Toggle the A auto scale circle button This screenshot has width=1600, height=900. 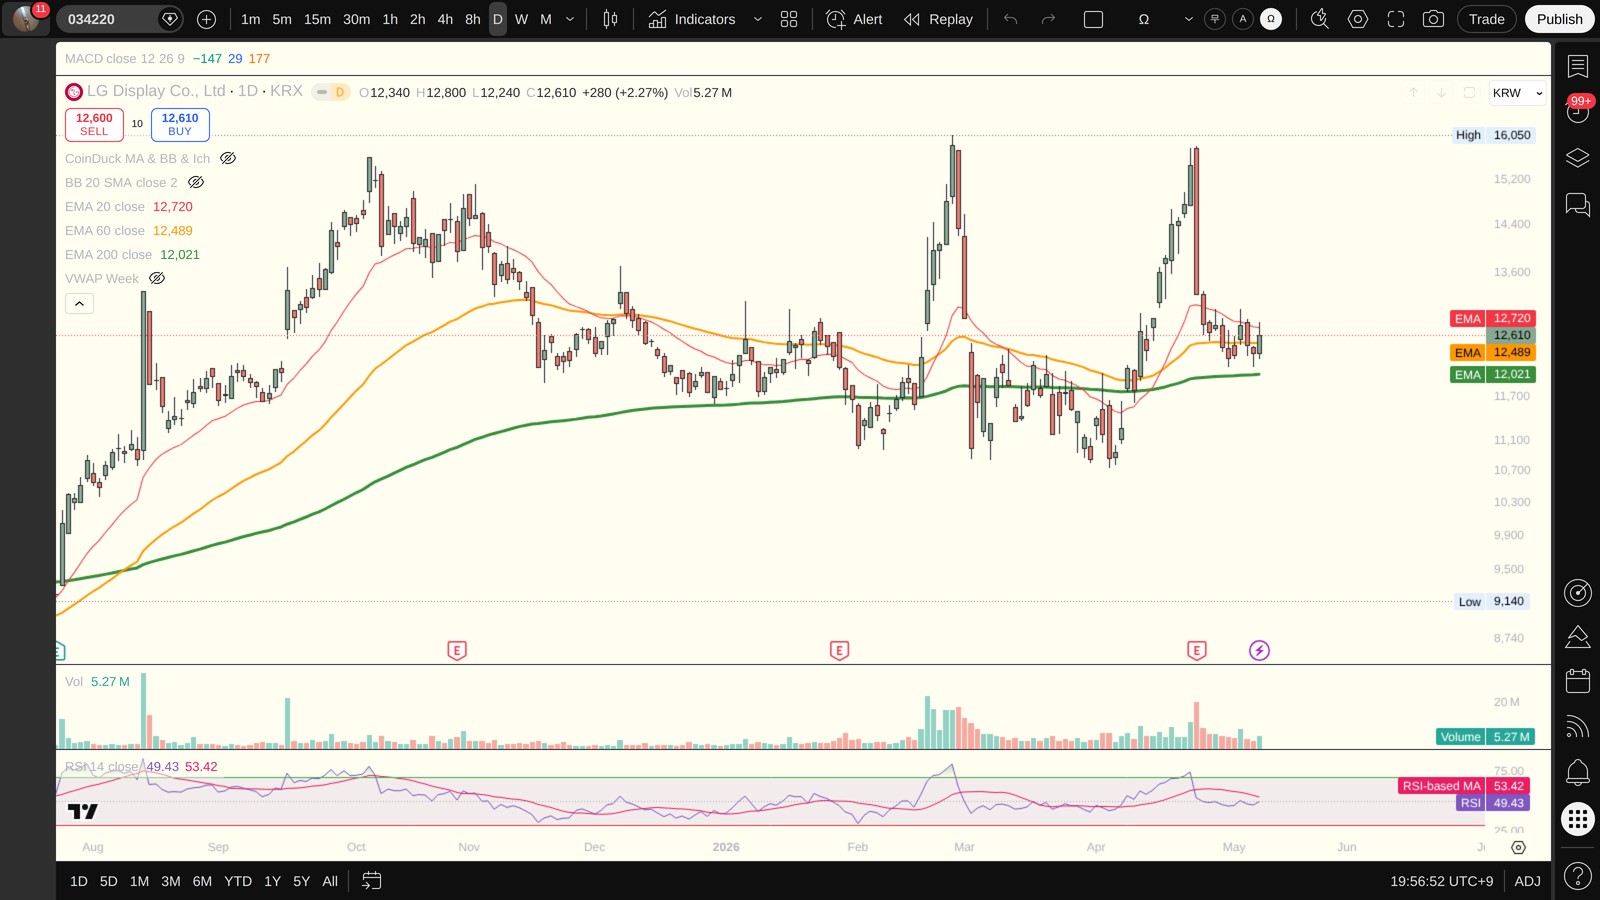tap(1243, 19)
